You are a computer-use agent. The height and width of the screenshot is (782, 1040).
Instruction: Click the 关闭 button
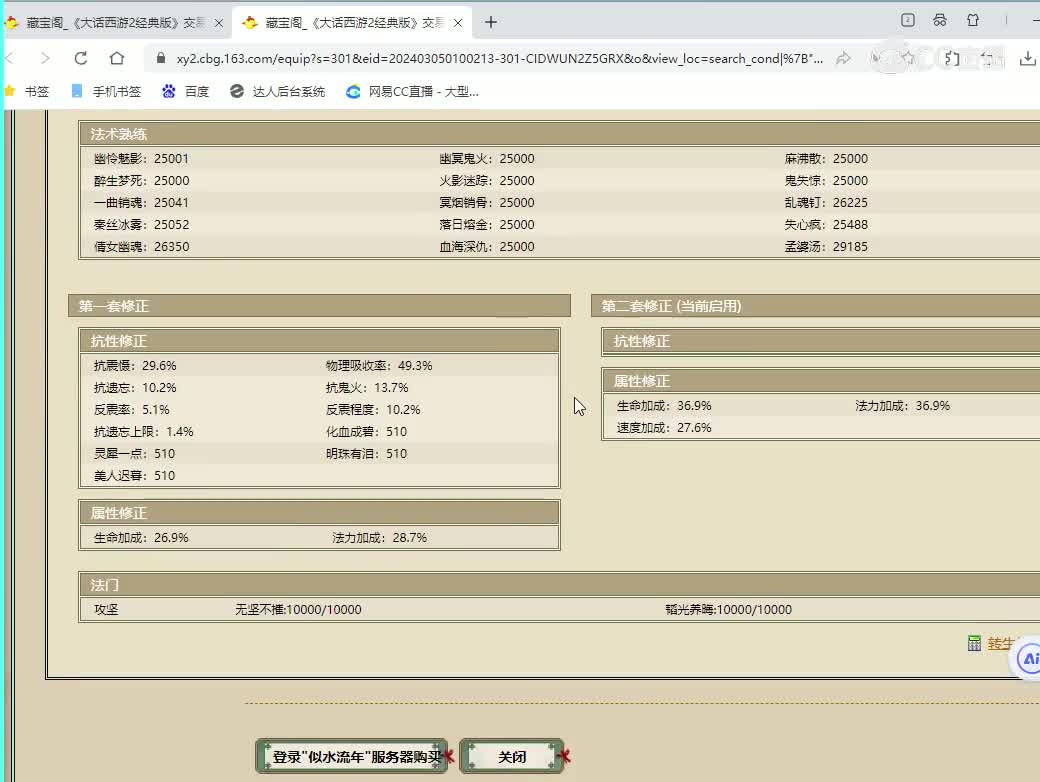click(512, 757)
